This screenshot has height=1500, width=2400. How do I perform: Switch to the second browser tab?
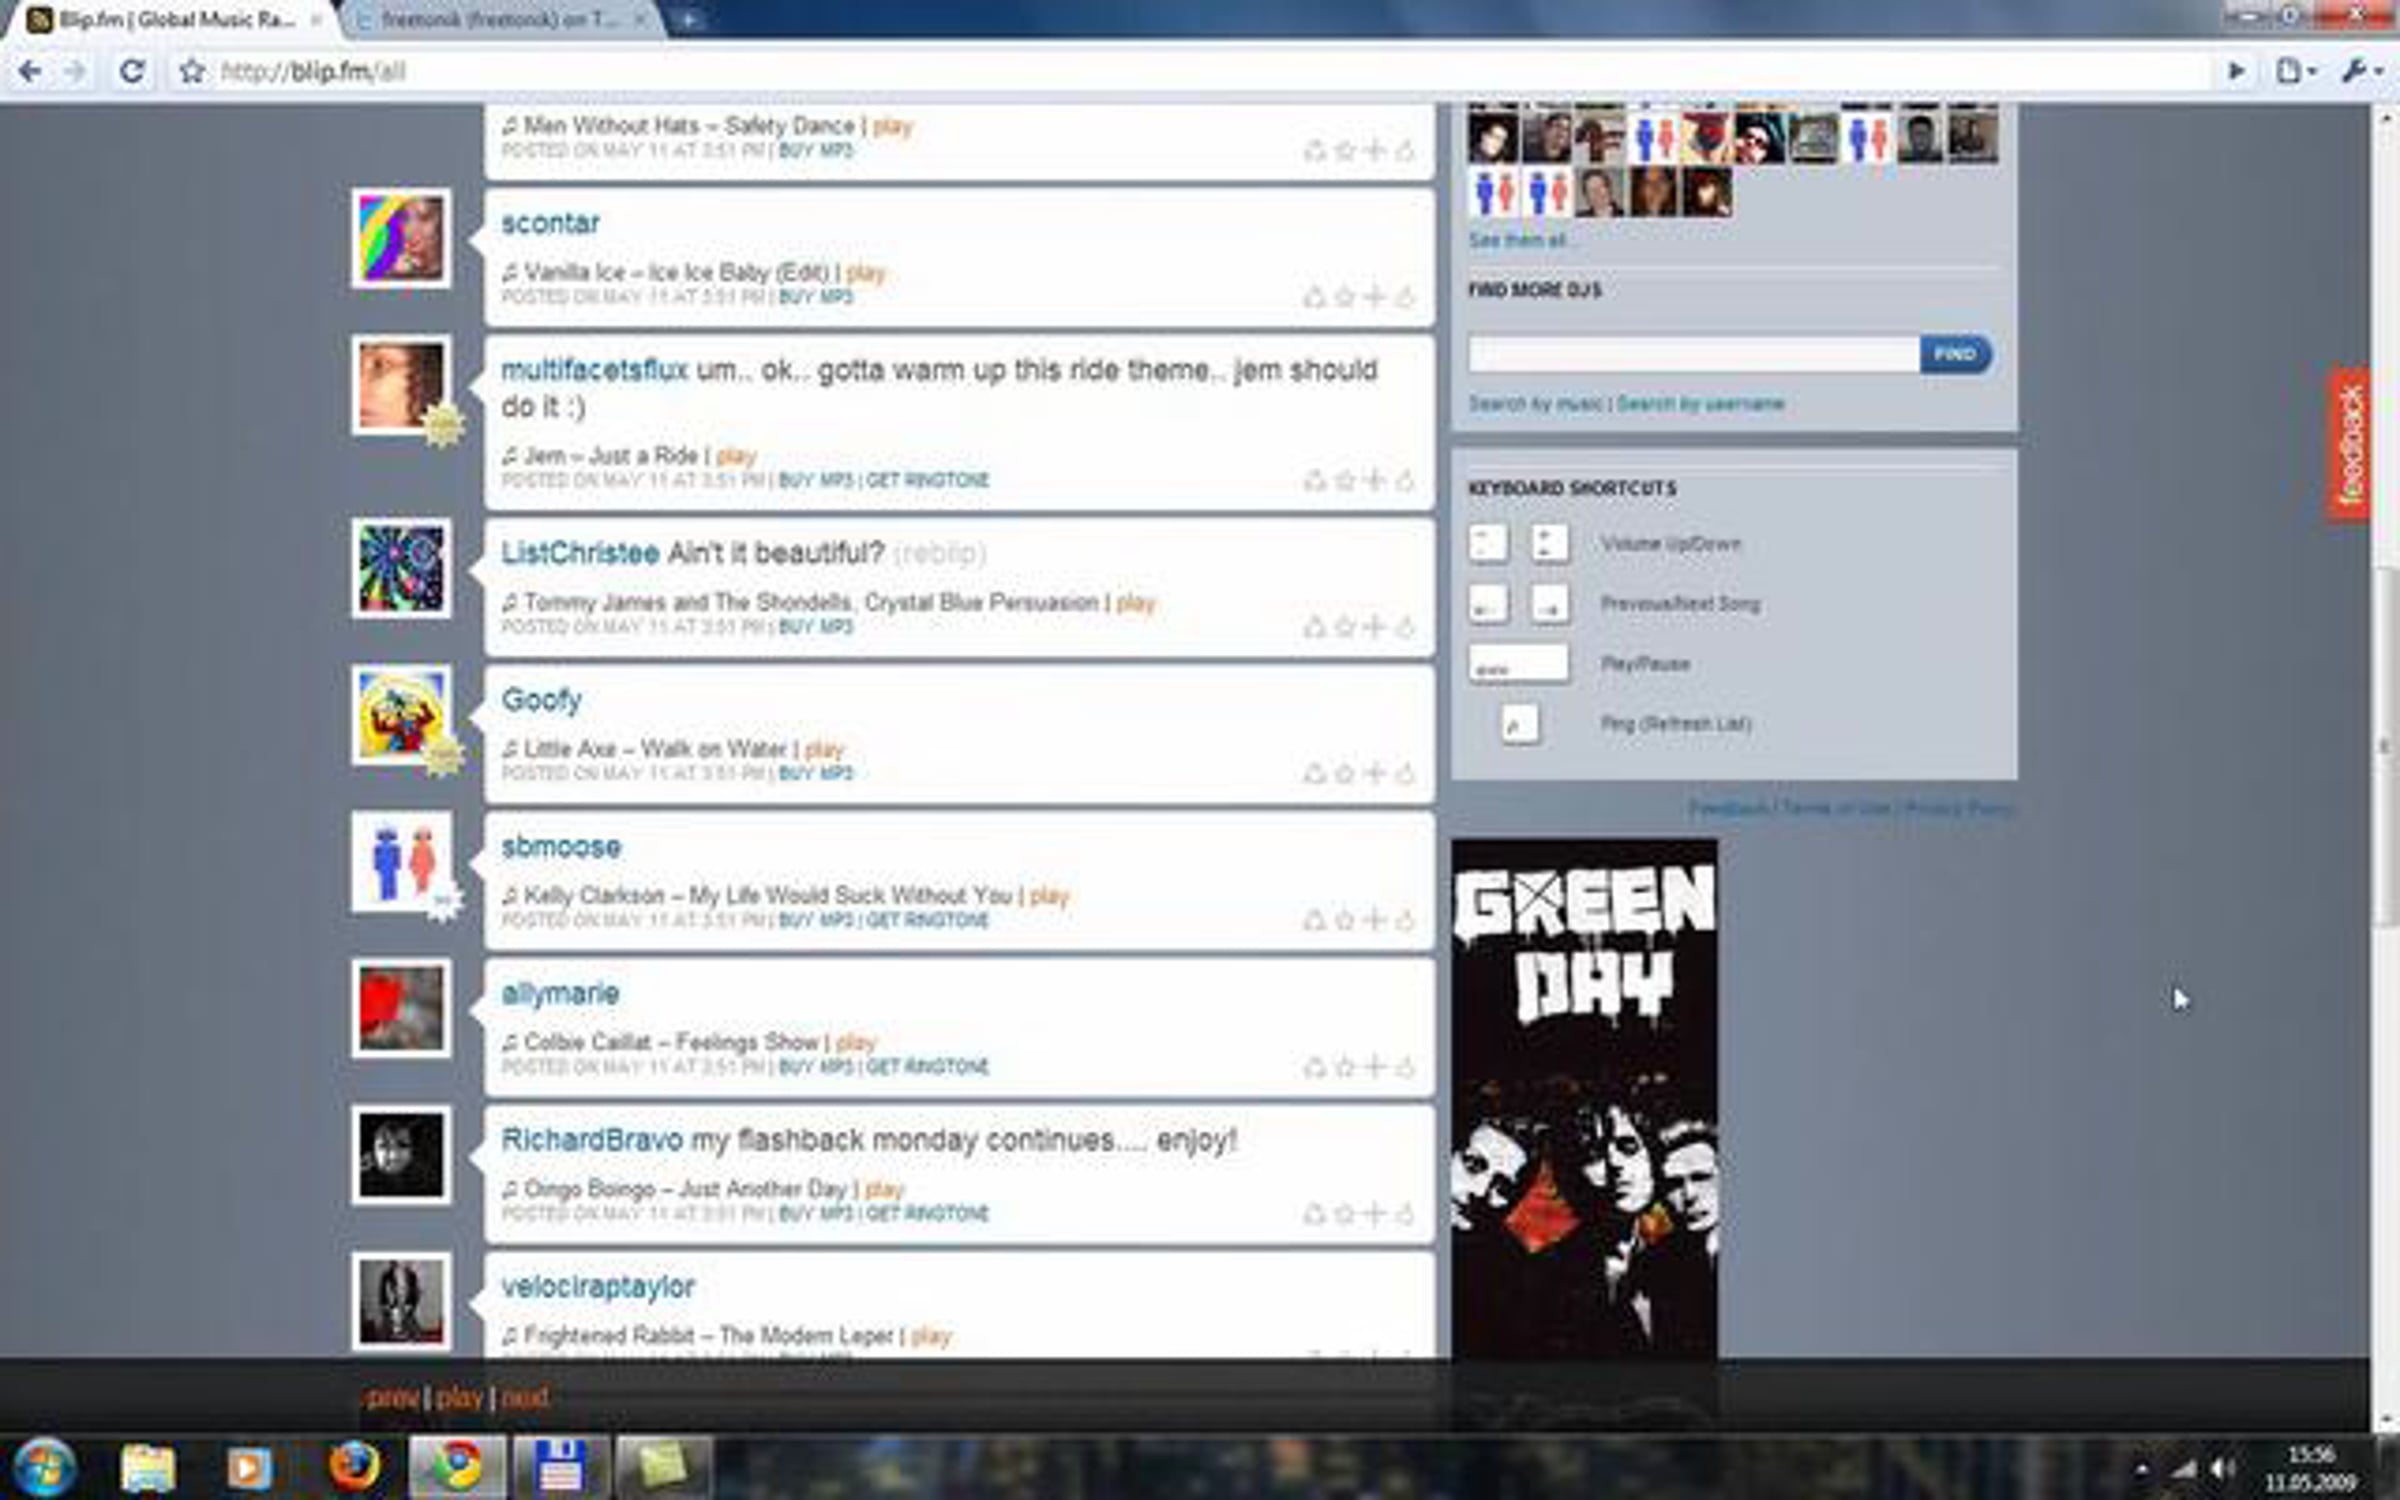tap(500, 19)
